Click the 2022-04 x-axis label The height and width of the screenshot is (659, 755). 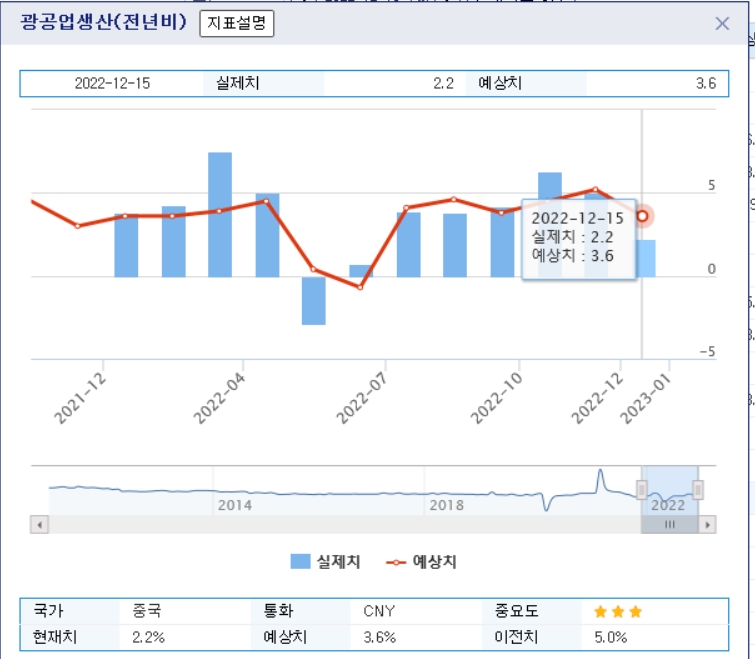coord(220,398)
